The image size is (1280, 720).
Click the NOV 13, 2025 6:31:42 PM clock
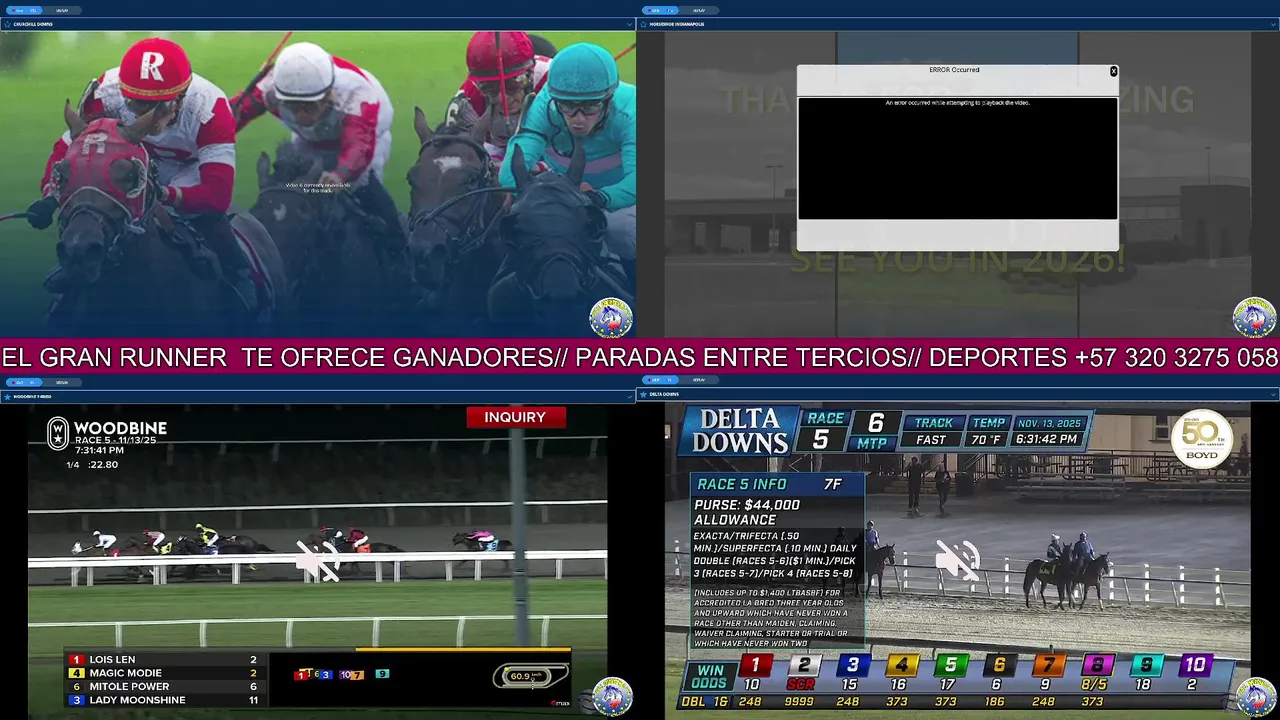pos(1048,431)
